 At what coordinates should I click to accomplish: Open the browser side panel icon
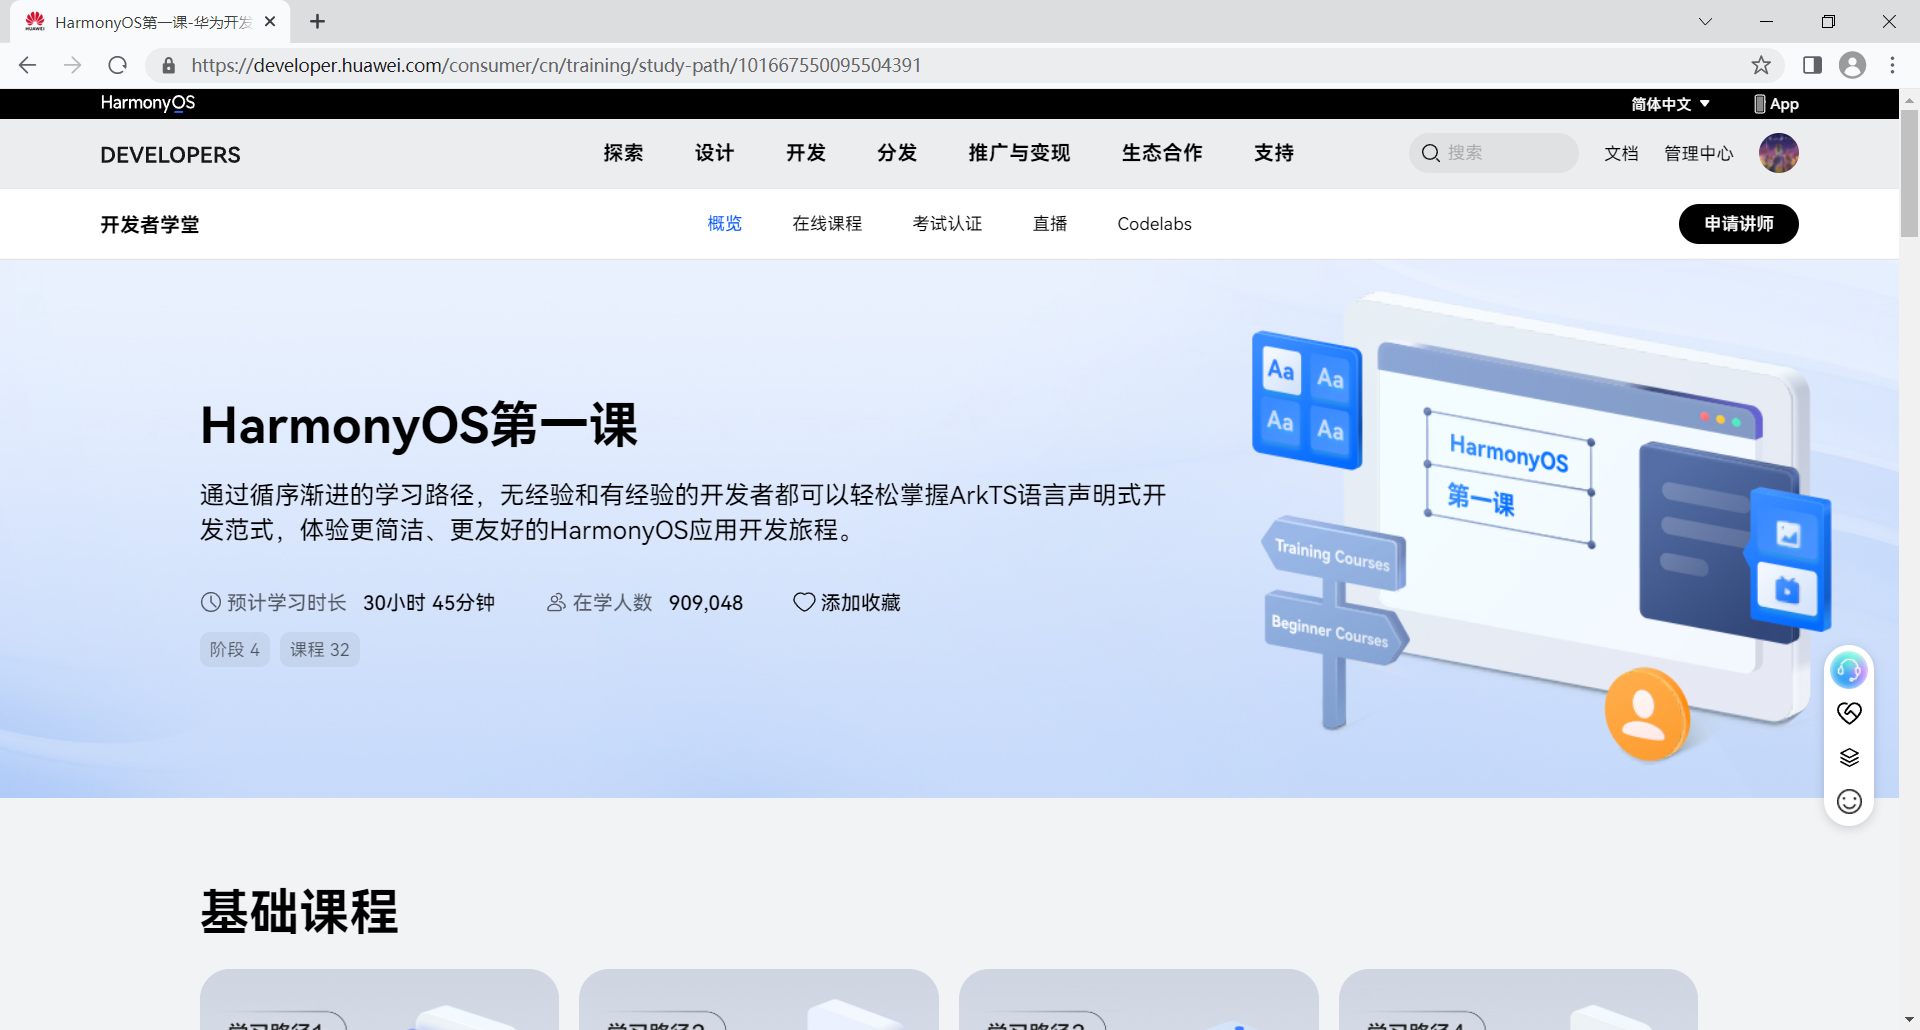[x=1812, y=65]
